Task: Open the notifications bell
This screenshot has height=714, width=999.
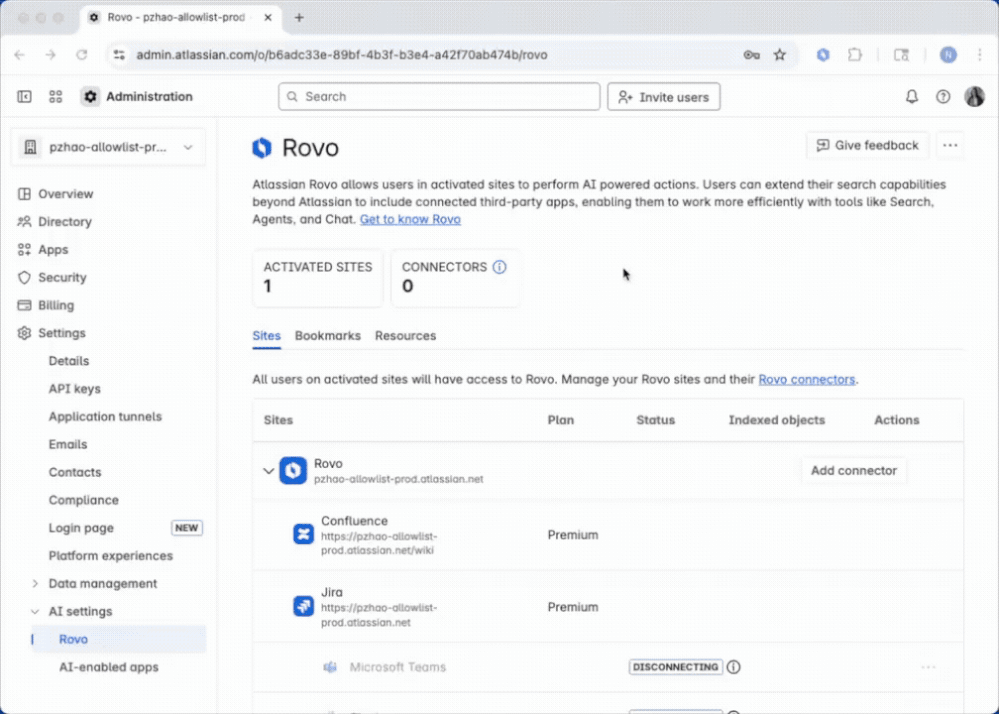Action: click(x=912, y=97)
